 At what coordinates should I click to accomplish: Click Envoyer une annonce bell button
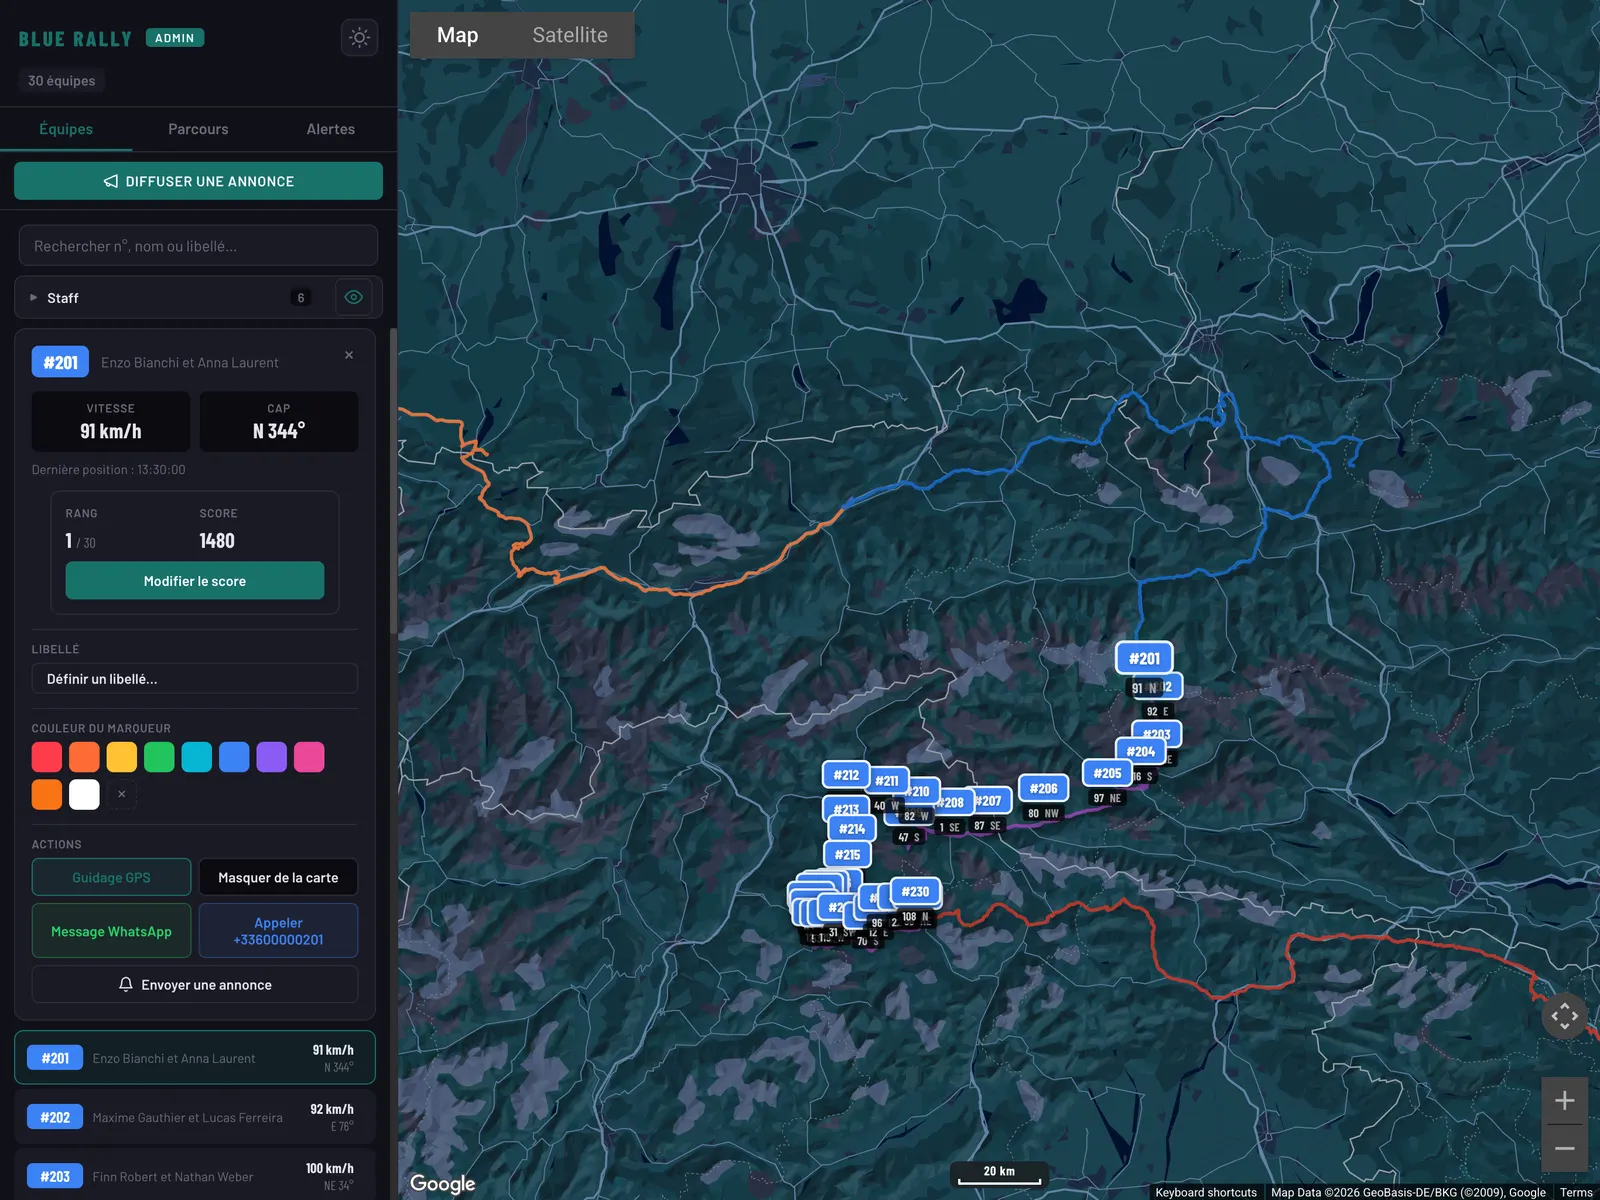click(195, 984)
